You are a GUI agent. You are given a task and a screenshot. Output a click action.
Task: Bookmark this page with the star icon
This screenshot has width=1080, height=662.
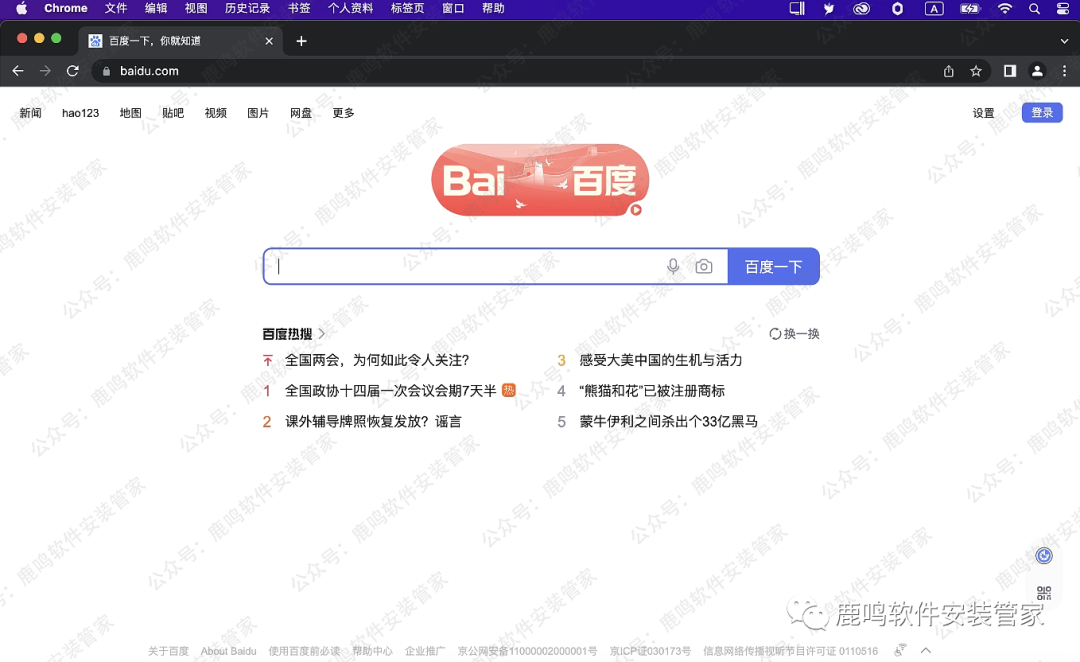(x=976, y=71)
